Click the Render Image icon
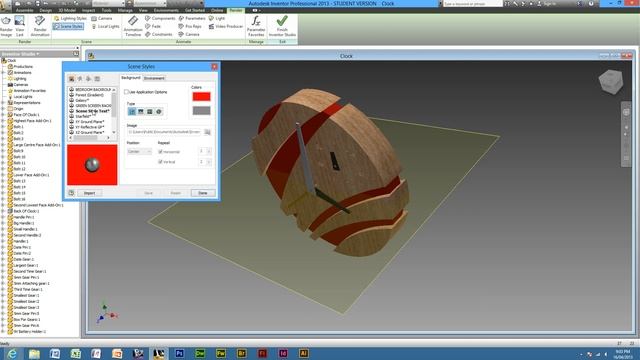 [6, 26]
